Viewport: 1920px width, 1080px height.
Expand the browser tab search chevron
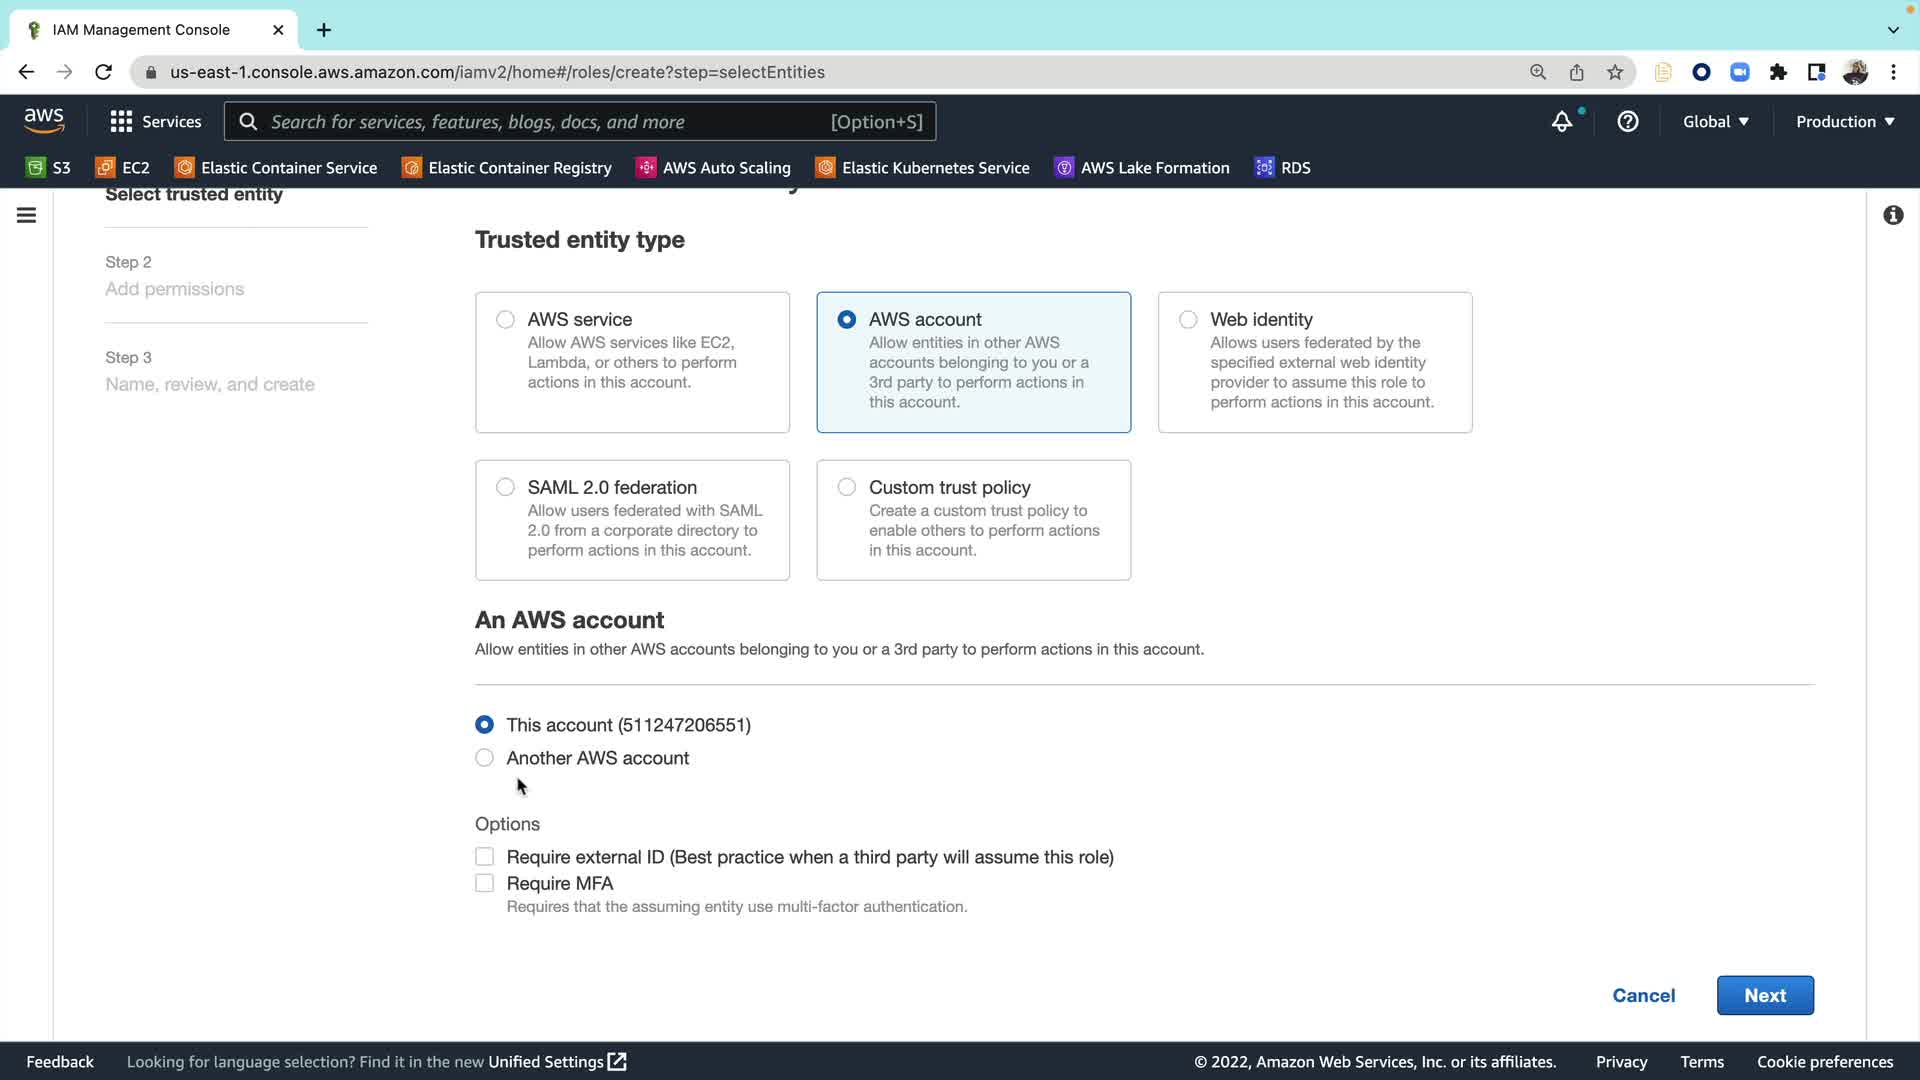1893,30
